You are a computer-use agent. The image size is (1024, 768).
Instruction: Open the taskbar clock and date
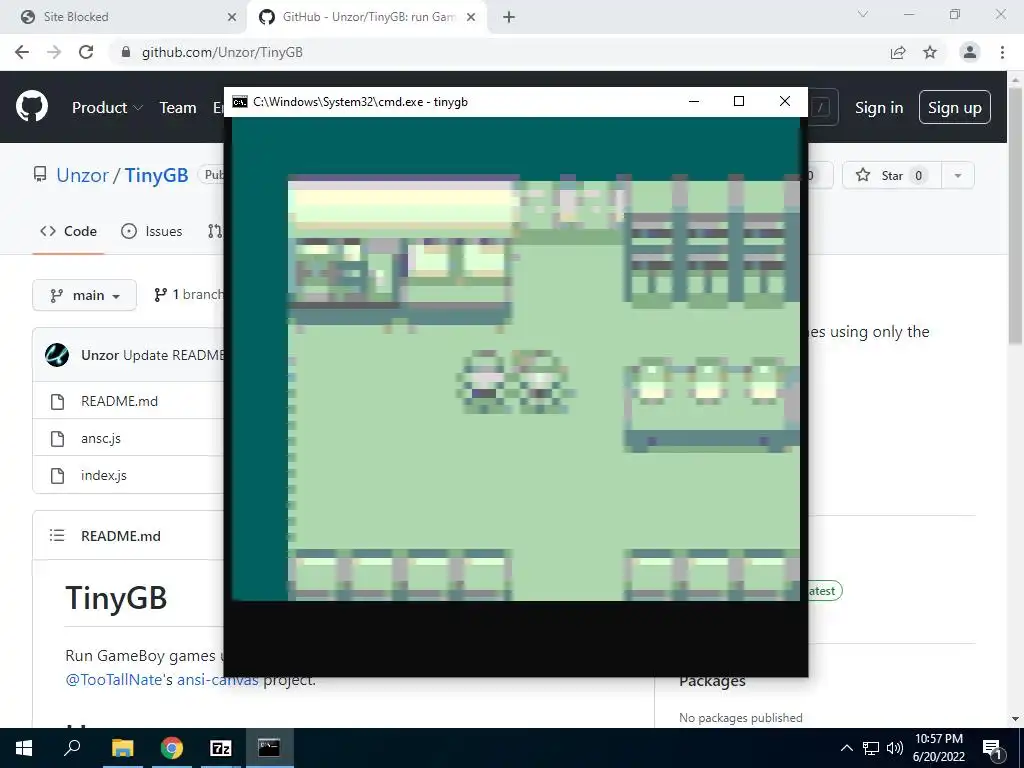(x=939, y=748)
